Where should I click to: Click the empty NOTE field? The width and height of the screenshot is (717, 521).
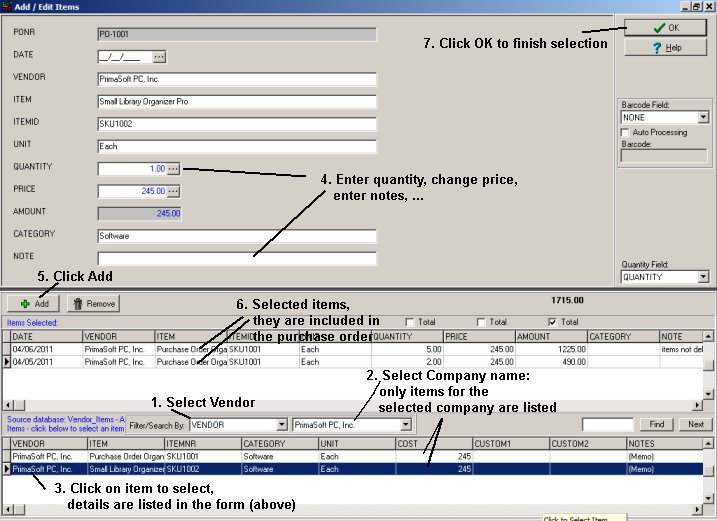point(237,258)
